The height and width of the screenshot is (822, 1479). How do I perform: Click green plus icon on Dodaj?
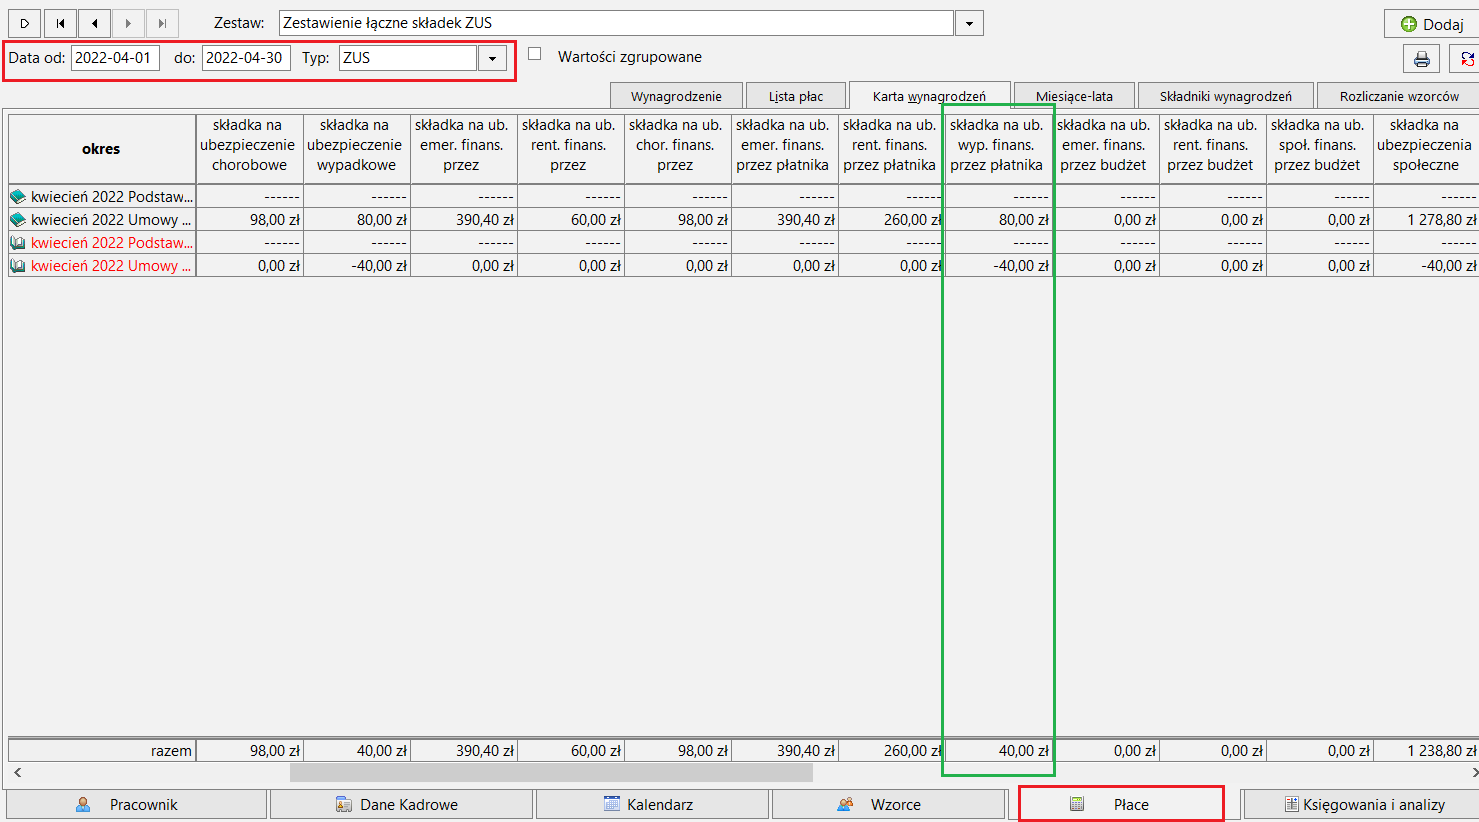(x=1409, y=24)
